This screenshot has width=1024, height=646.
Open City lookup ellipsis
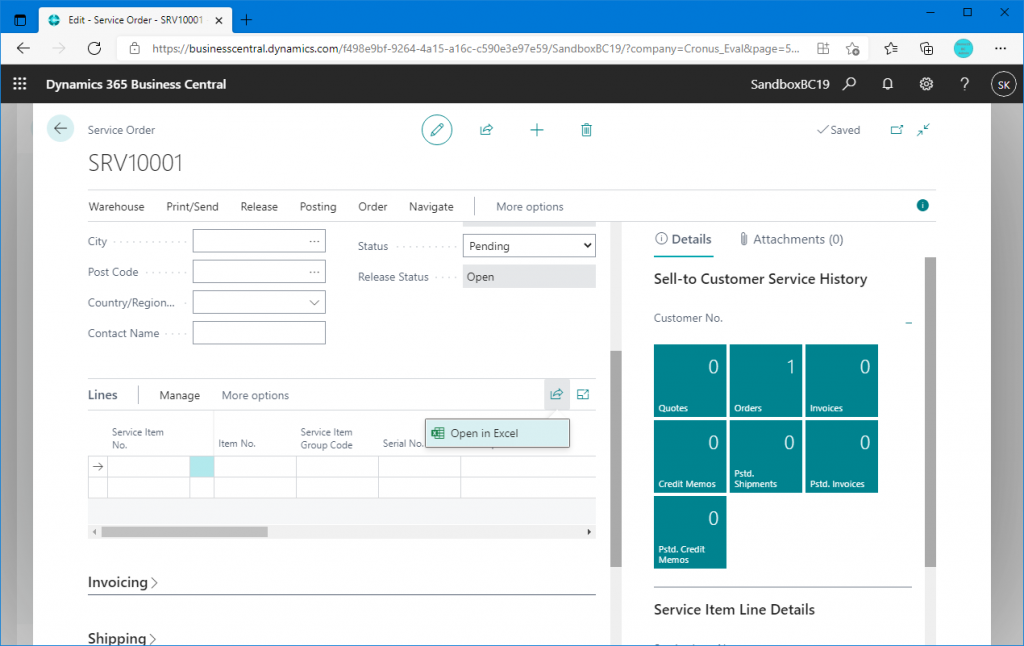click(314, 241)
